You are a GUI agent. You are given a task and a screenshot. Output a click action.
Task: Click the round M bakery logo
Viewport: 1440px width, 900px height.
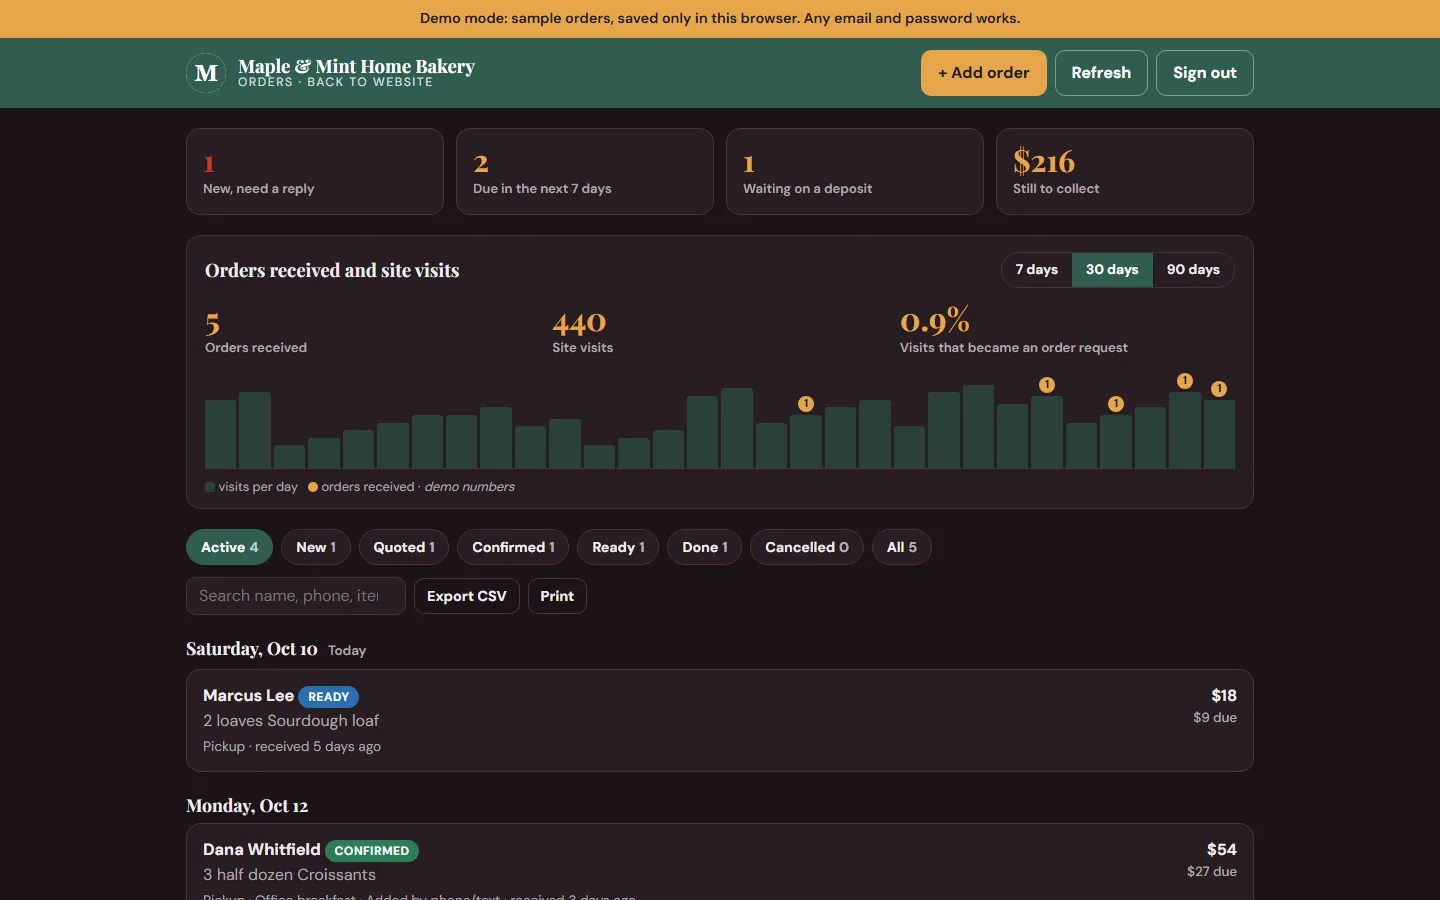click(206, 73)
